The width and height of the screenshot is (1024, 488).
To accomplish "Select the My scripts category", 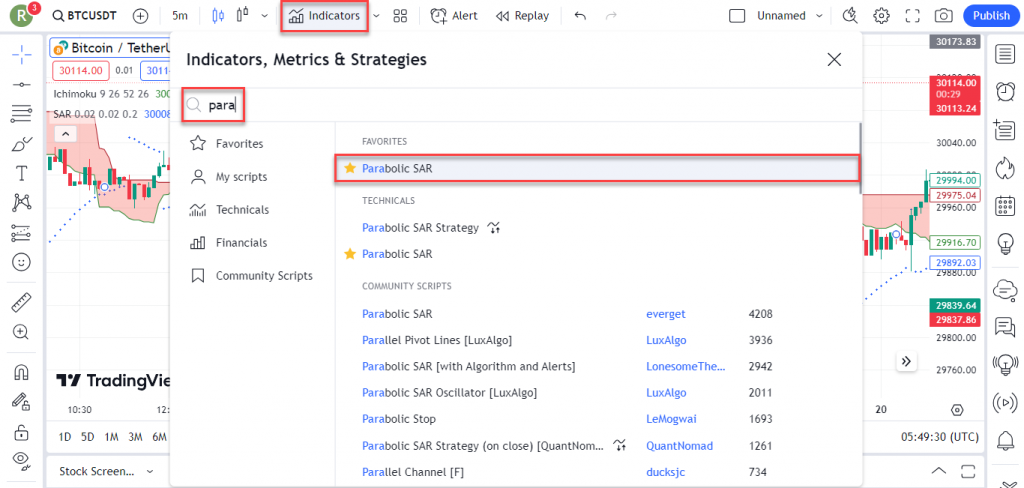I will pyautogui.click(x=228, y=176).
